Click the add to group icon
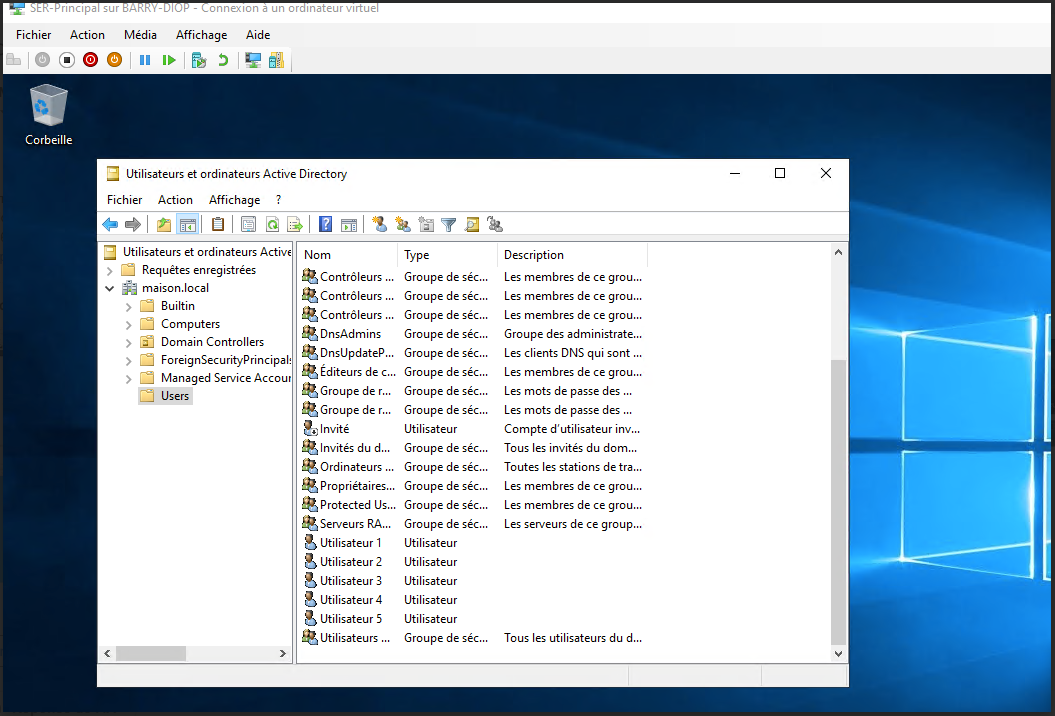The image size is (1055, 716). pyautogui.click(x=495, y=224)
